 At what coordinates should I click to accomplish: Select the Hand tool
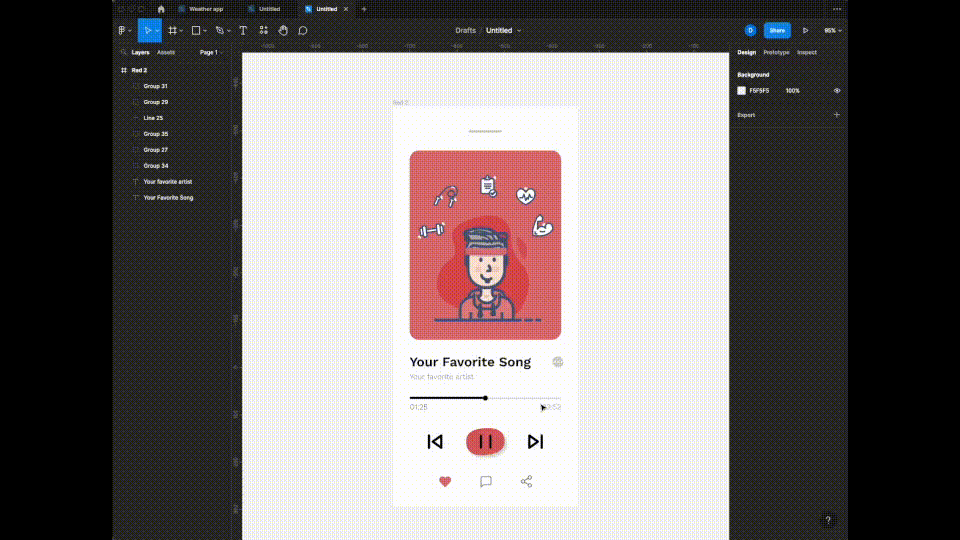click(283, 30)
